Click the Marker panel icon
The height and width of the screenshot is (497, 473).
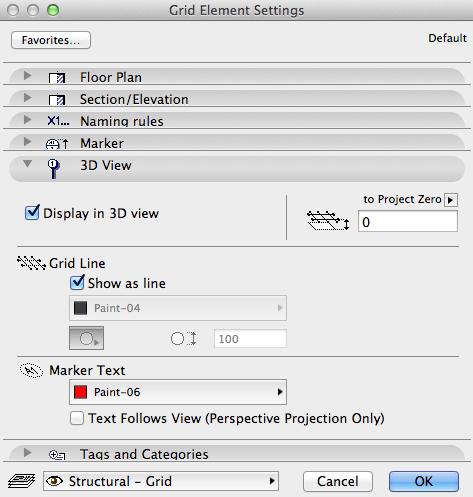pos(57,143)
